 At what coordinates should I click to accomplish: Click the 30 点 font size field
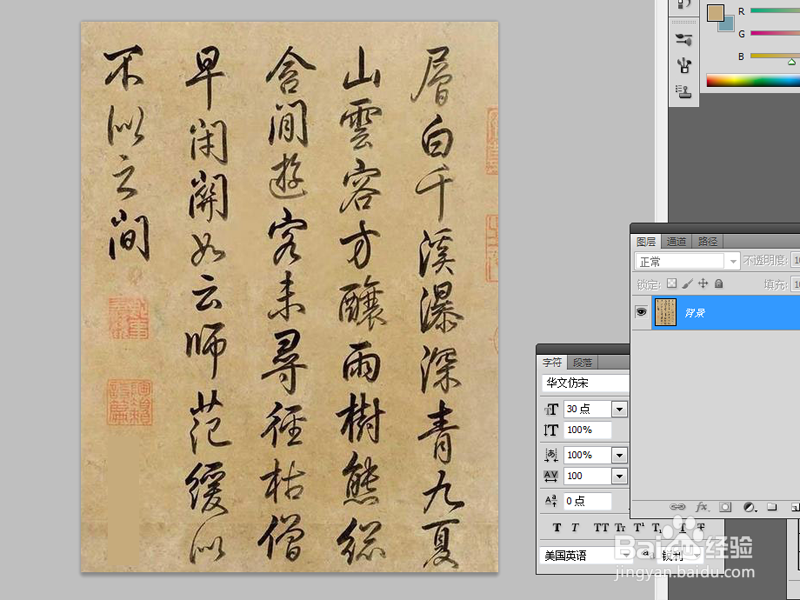coord(587,409)
